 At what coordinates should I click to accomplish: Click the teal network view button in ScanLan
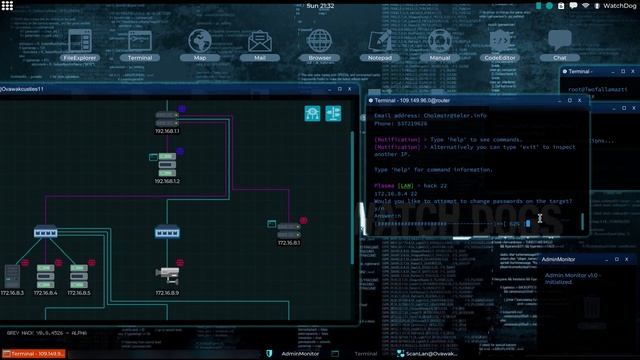[312, 113]
